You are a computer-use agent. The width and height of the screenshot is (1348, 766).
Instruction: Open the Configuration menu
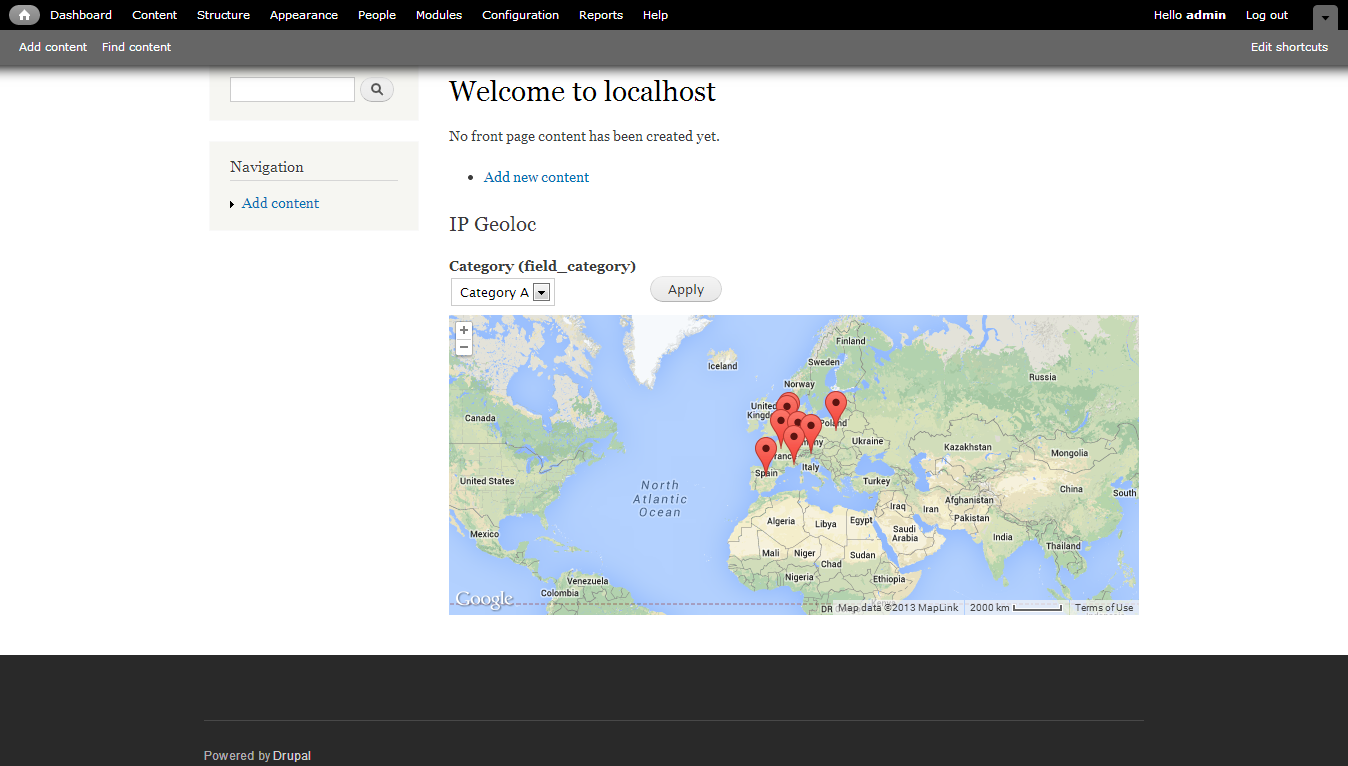click(x=520, y=14)
